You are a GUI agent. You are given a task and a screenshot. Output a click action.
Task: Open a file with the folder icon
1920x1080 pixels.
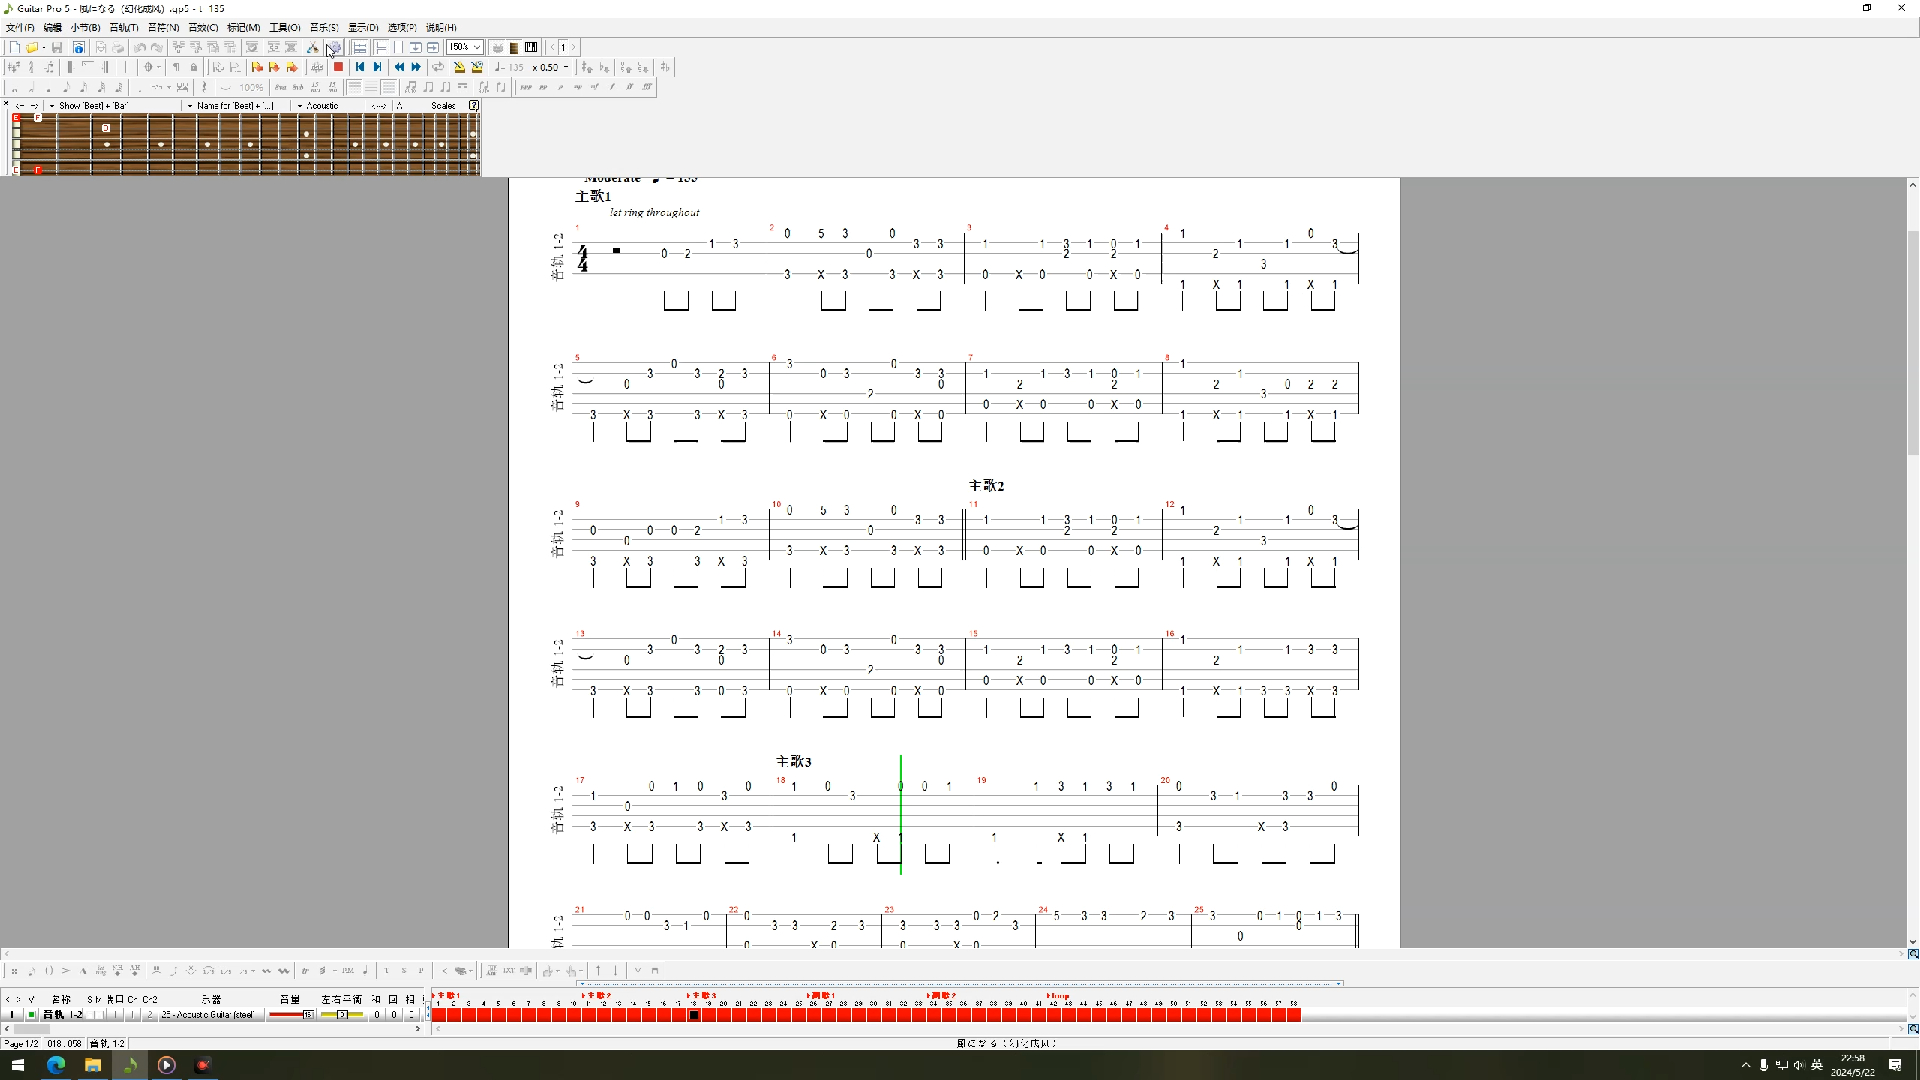(32, 47)
